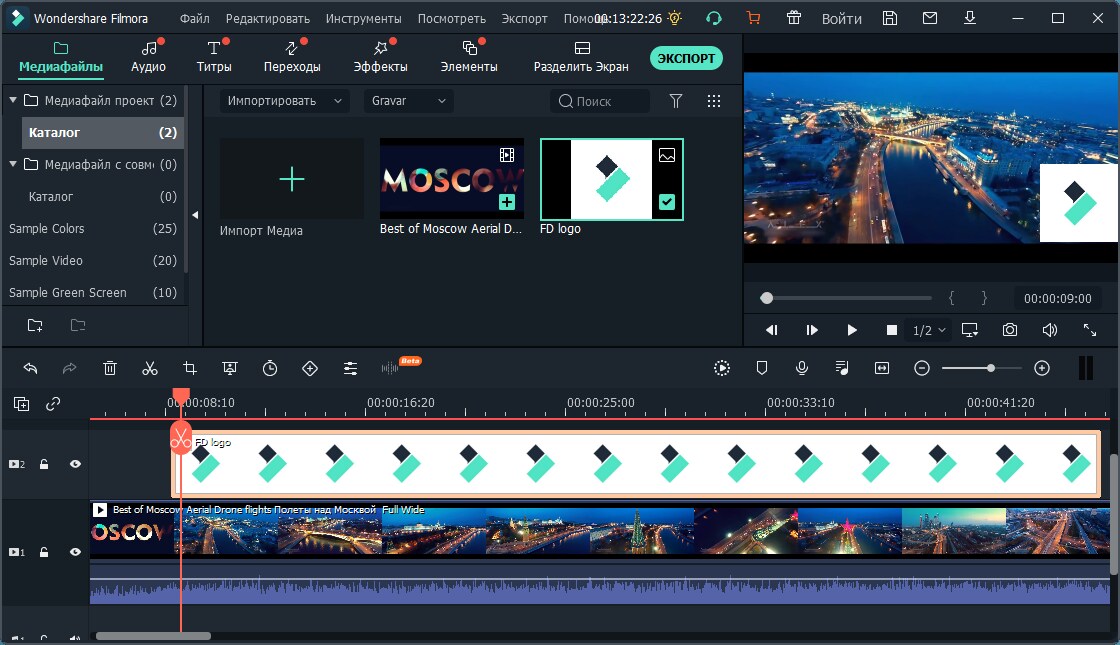
Task: Save project with floppy disk icon
Action: tap(889, 18)
